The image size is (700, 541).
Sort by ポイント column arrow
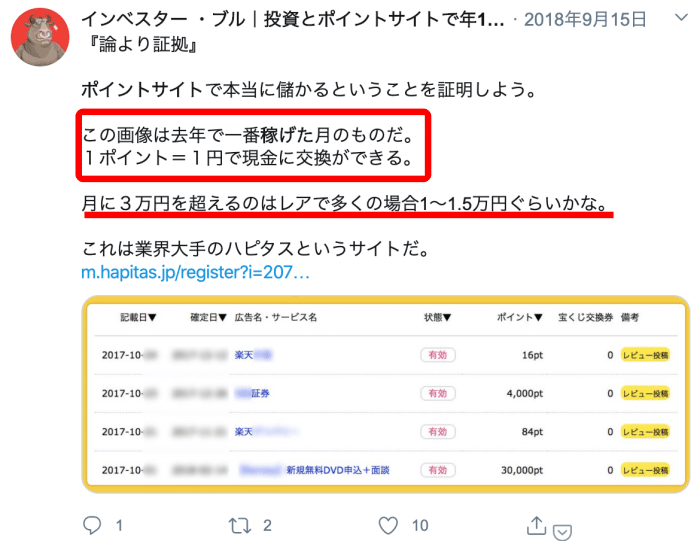(538, 317)
